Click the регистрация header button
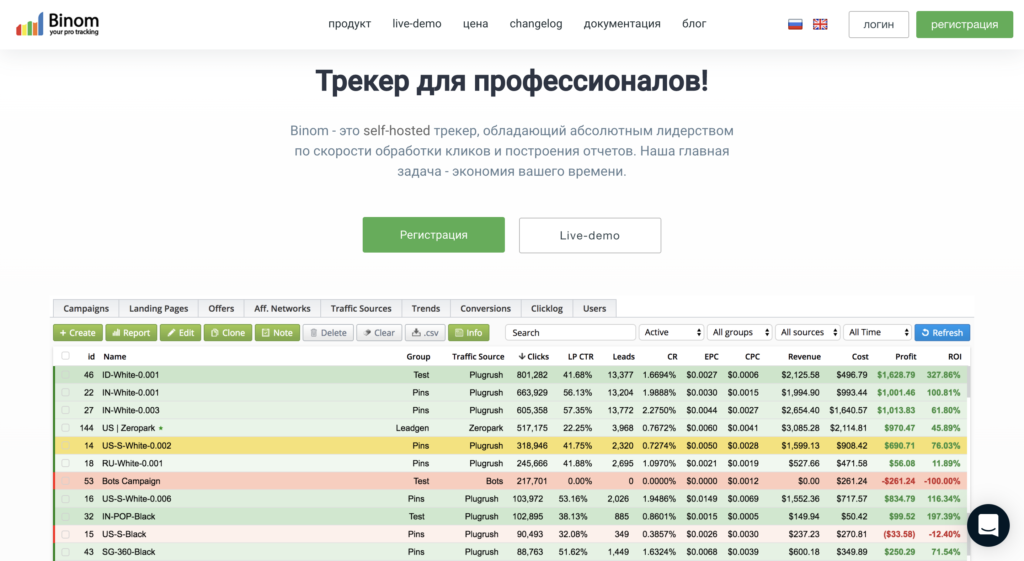Image resolution: width=1024 pixels, height=561 pixels. click(x=964, y=24)
